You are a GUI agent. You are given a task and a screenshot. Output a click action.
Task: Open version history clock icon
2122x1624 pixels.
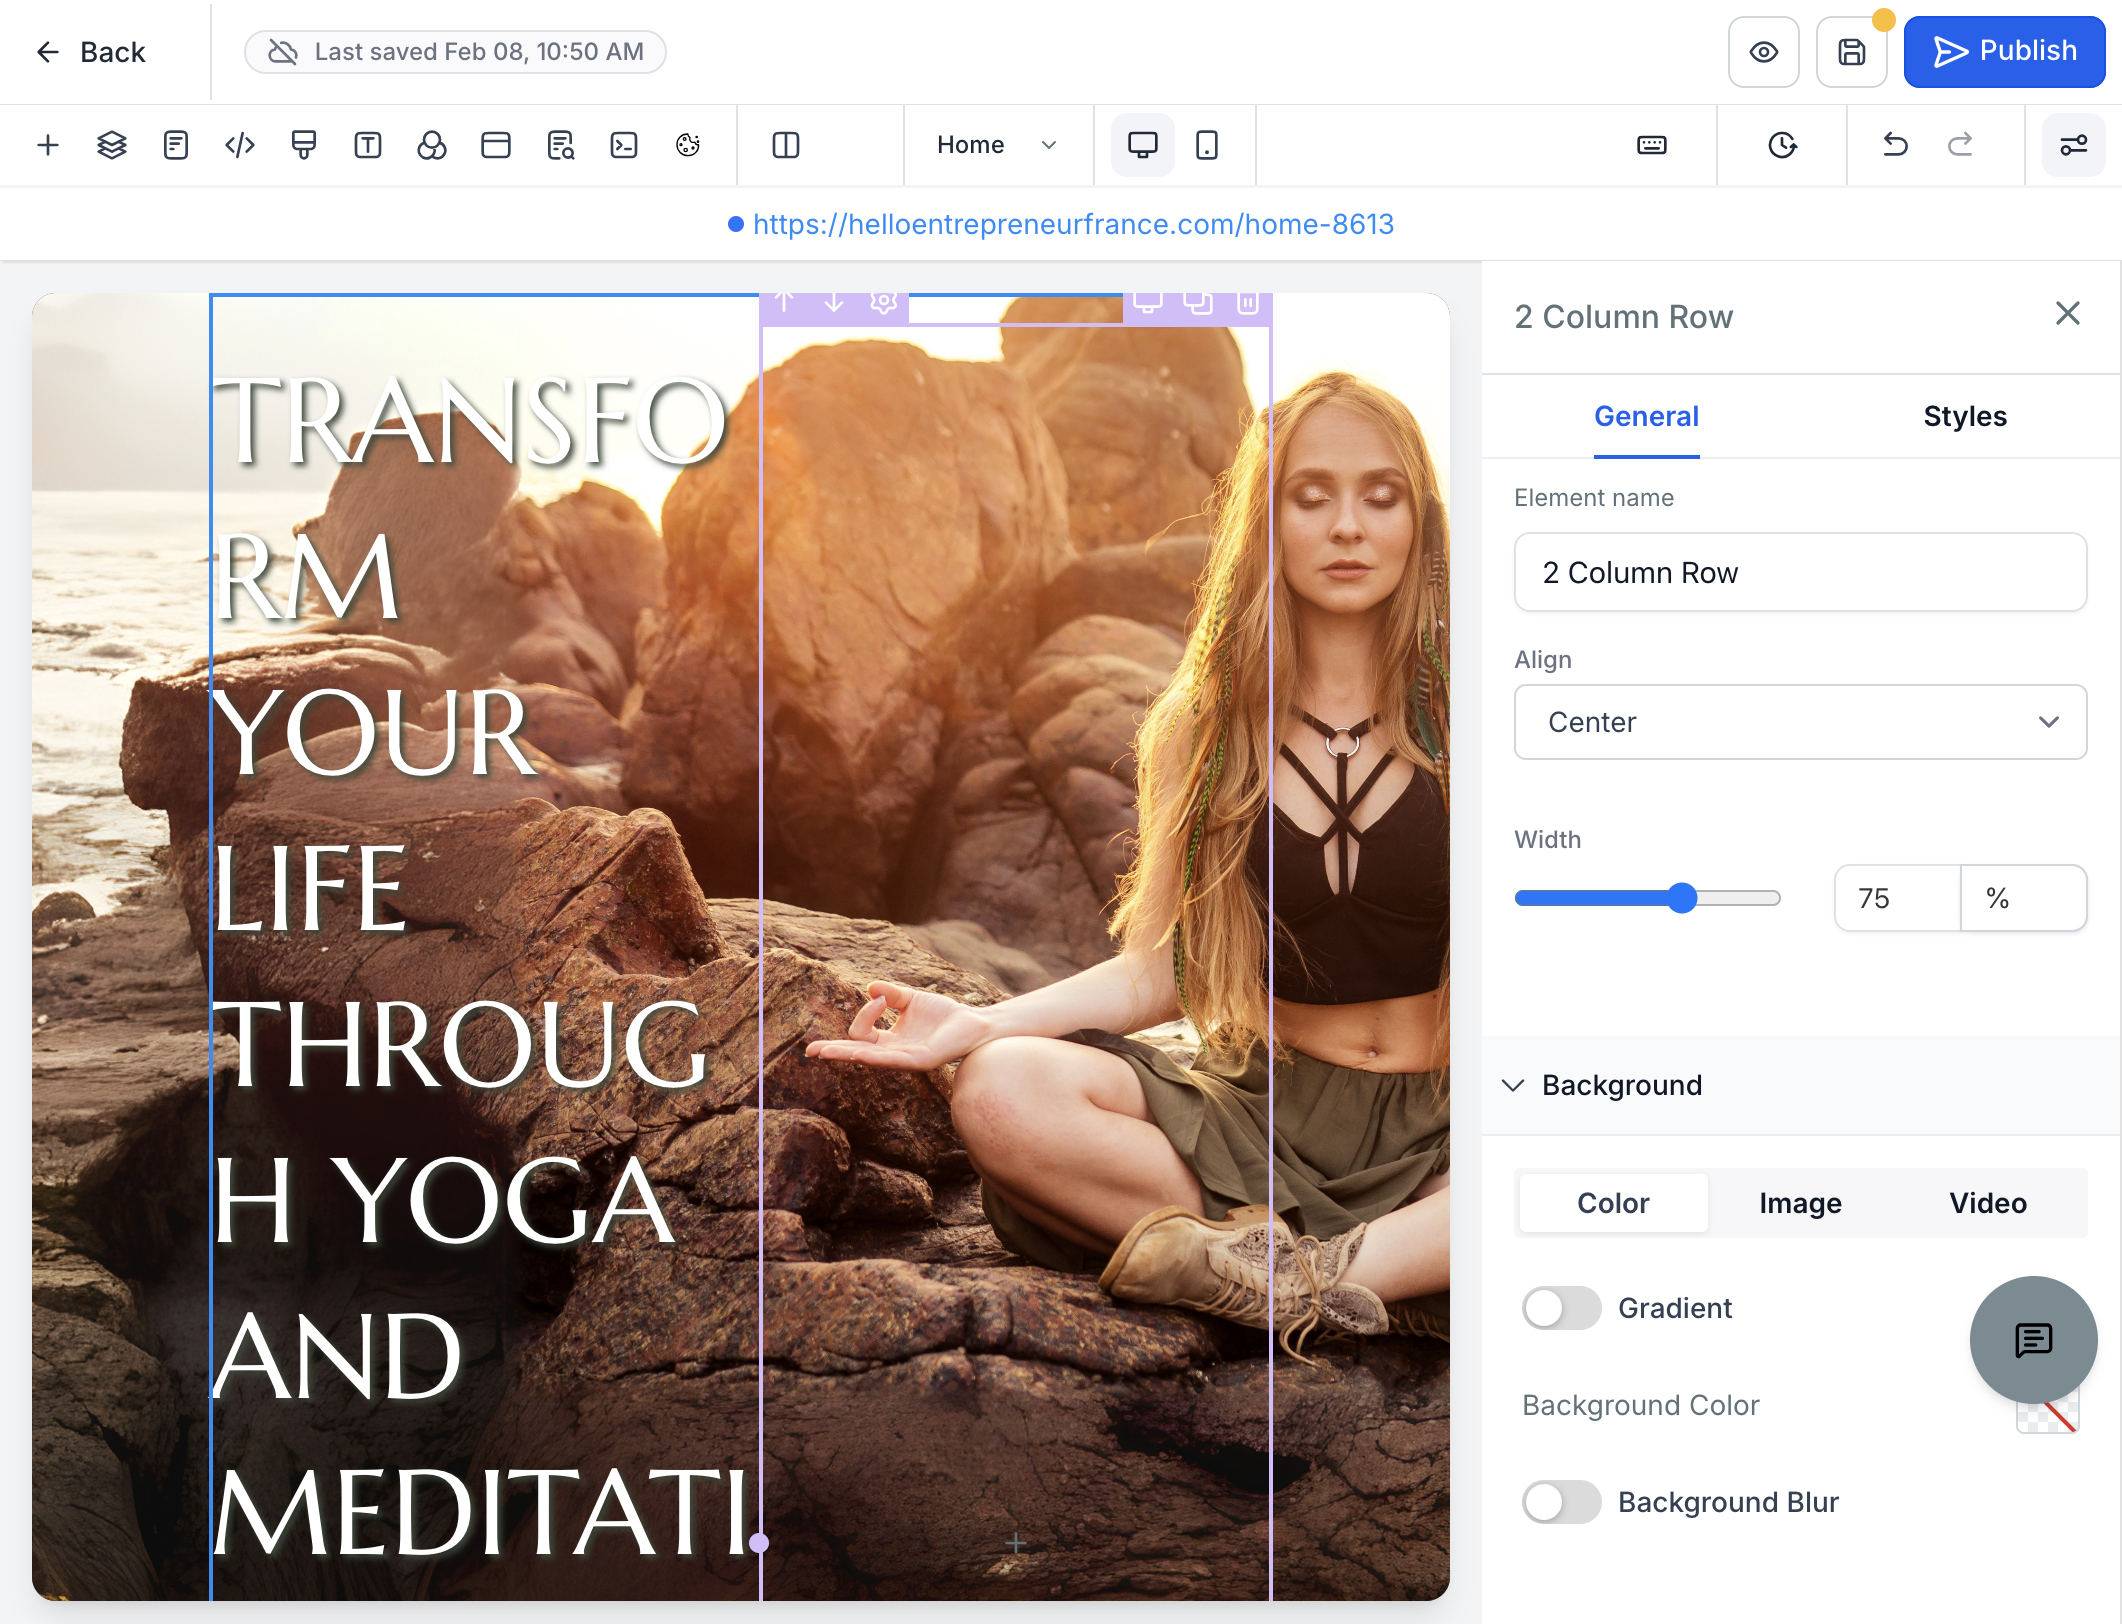1782,146
